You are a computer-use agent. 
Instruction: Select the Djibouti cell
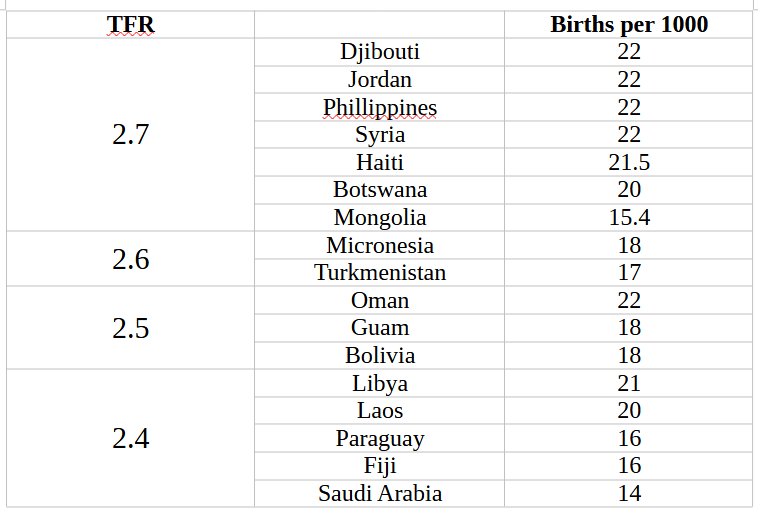coord(379,52)
